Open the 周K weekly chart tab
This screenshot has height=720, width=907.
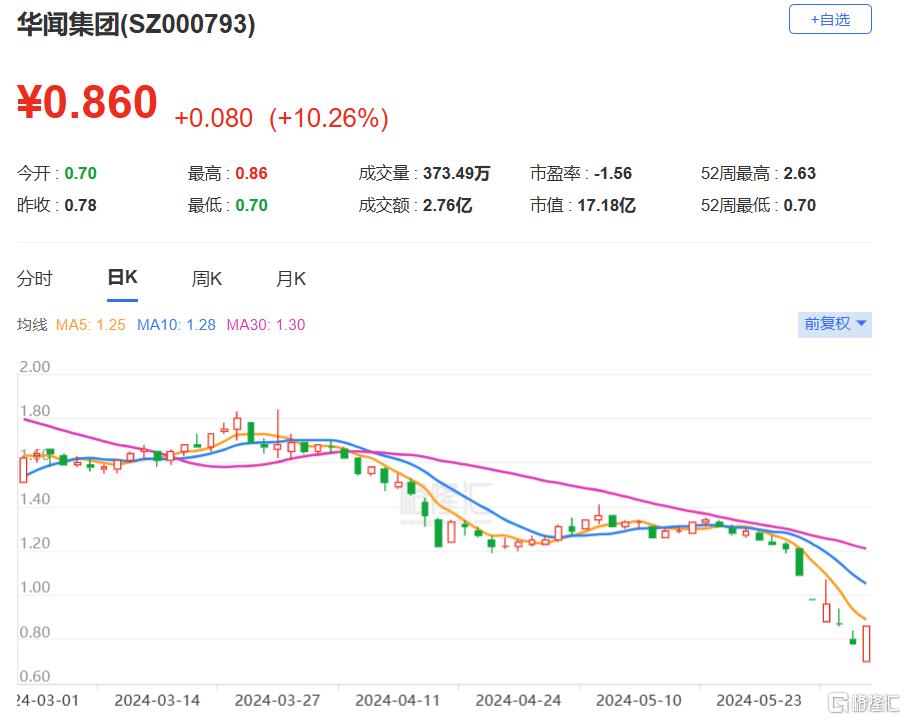(207, 279)
